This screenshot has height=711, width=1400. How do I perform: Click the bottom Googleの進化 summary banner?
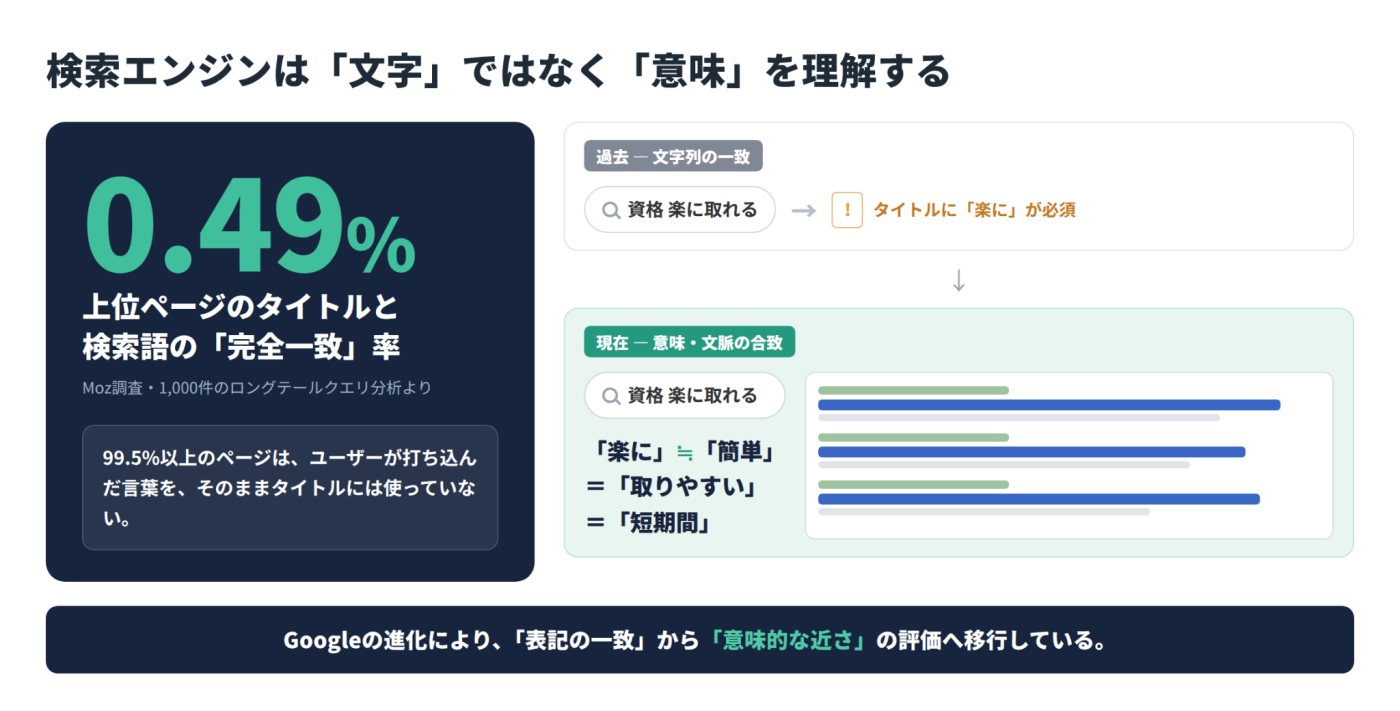pyautogui.click(x=700, y=640)
